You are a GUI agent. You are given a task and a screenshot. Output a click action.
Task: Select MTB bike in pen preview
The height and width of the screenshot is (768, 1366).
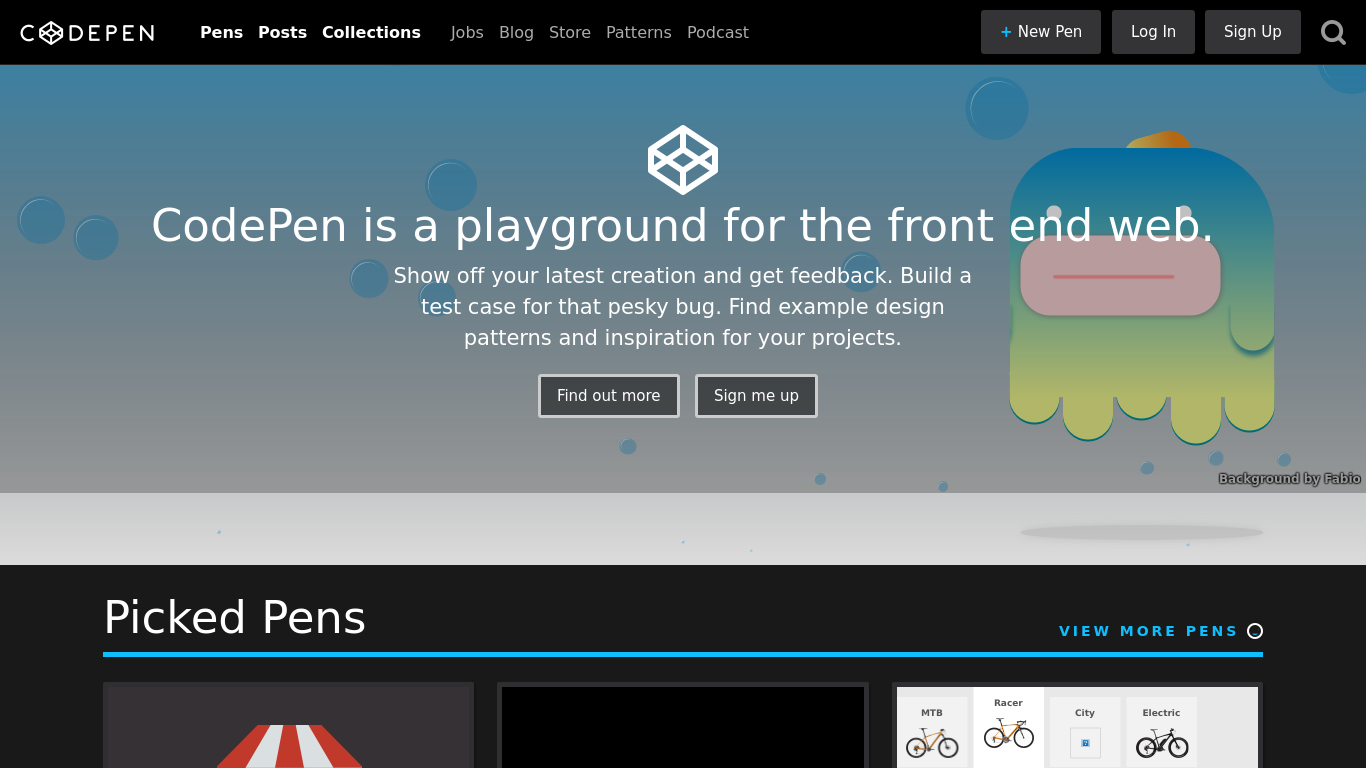pos(932,732)
